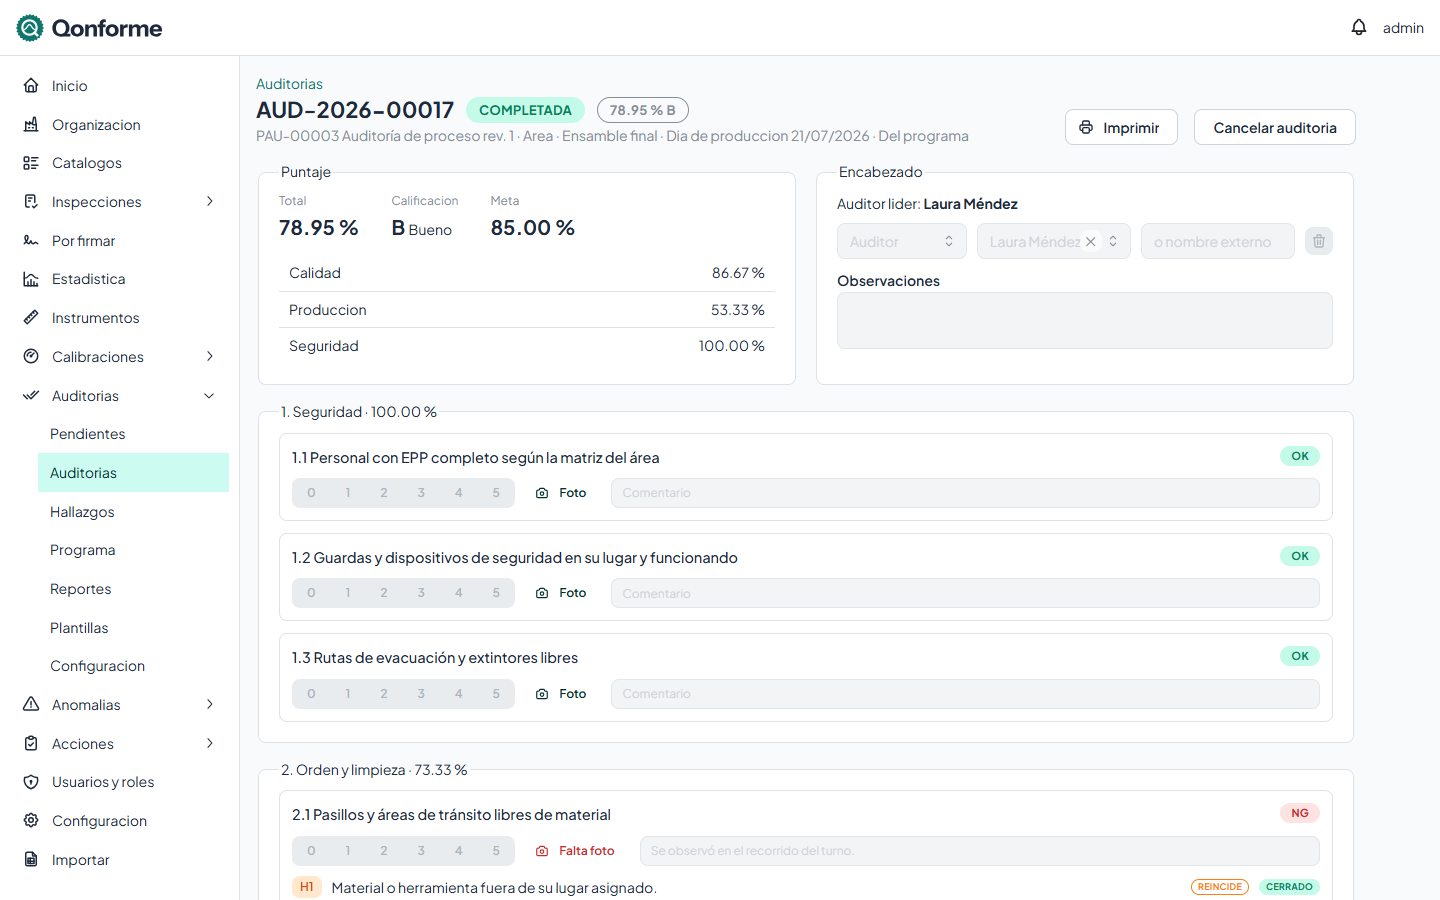Click the Estadistica chart icon
This screenshot has width=1440, height=900.
[31, 279]
